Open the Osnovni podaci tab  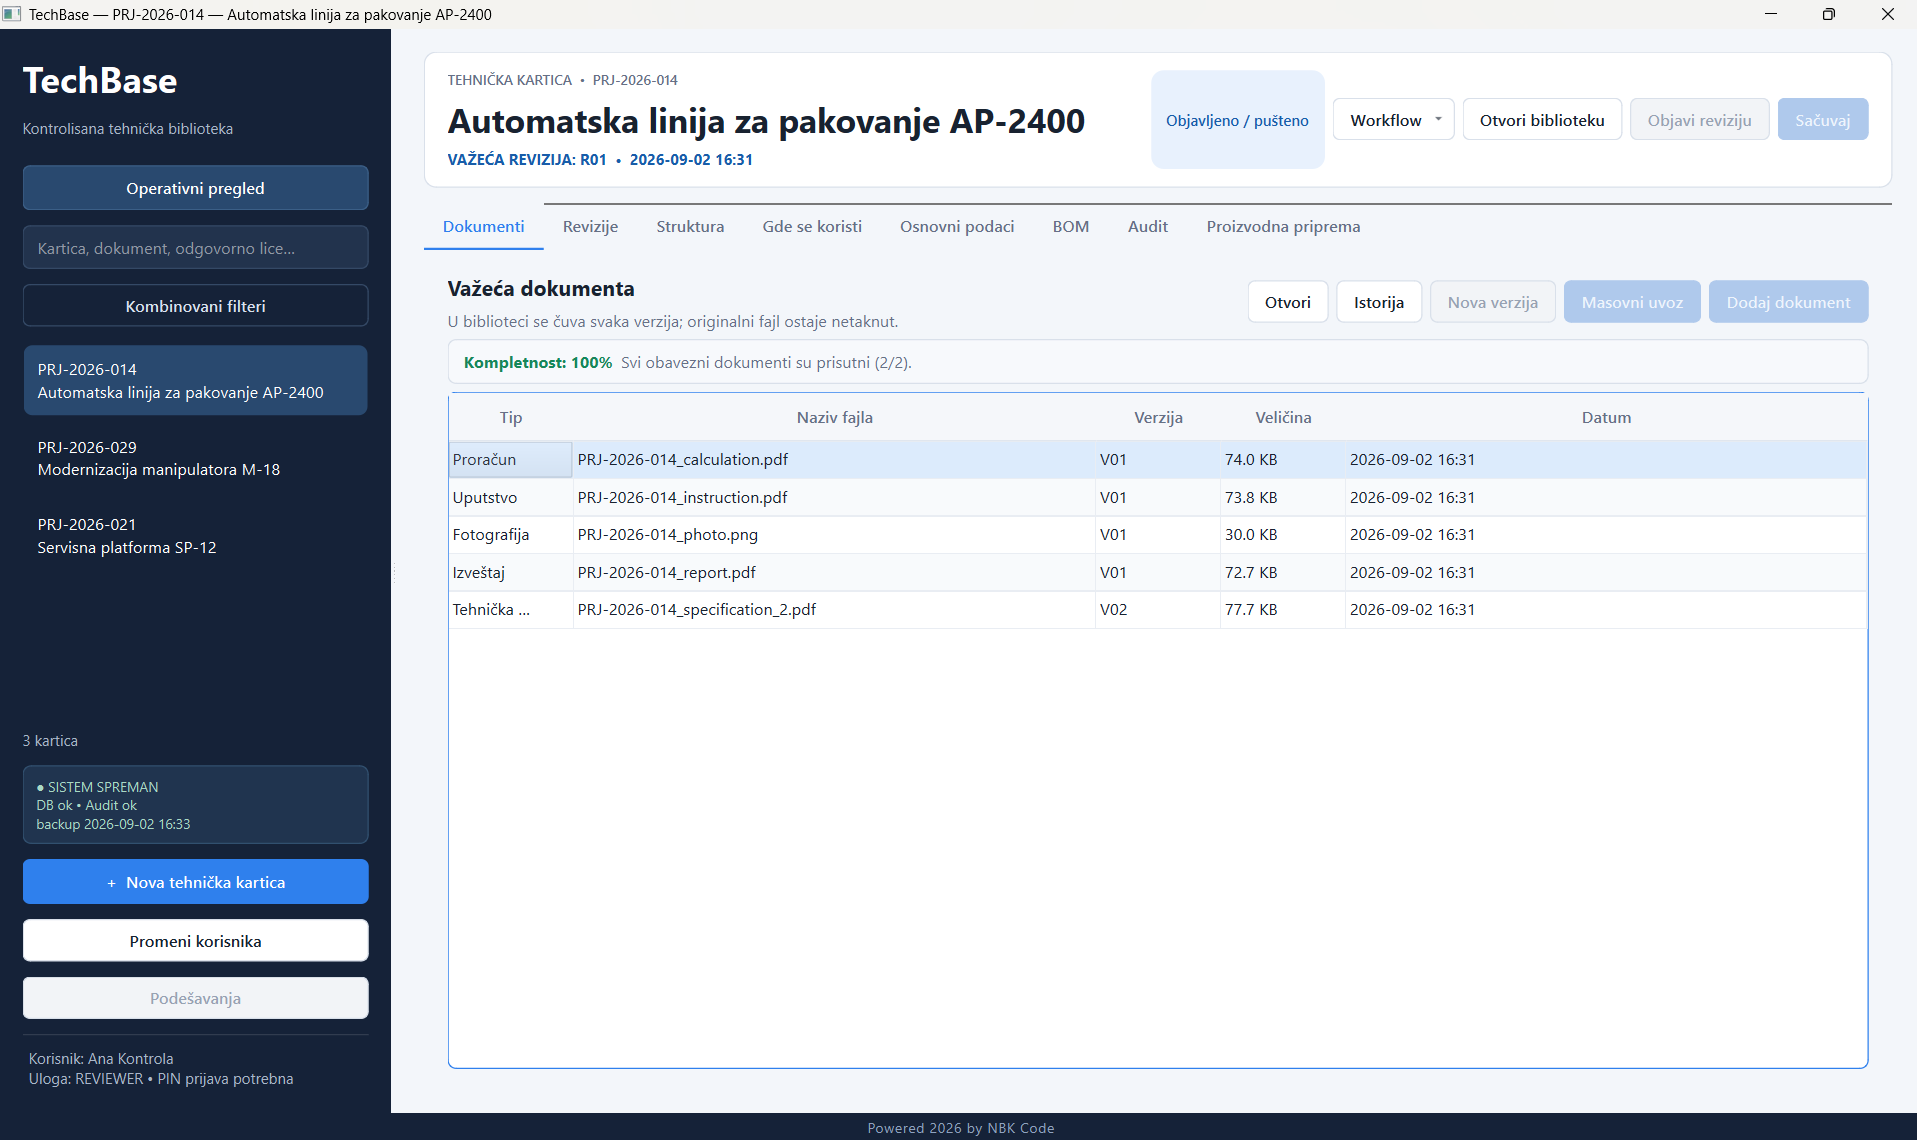pyautogui.click(x=957, y=227)
